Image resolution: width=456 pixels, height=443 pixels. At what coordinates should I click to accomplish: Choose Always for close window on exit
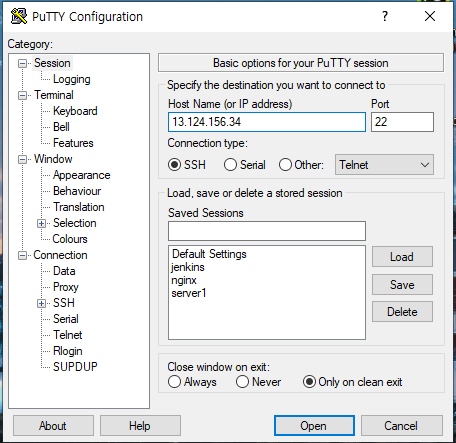[x=174, y=382]
